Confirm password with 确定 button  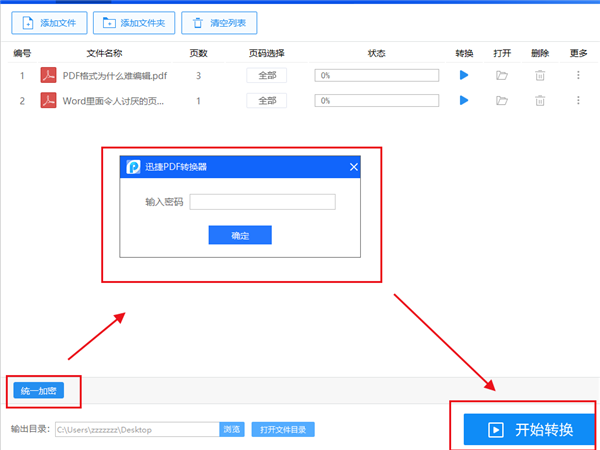[x=240, y=235]
